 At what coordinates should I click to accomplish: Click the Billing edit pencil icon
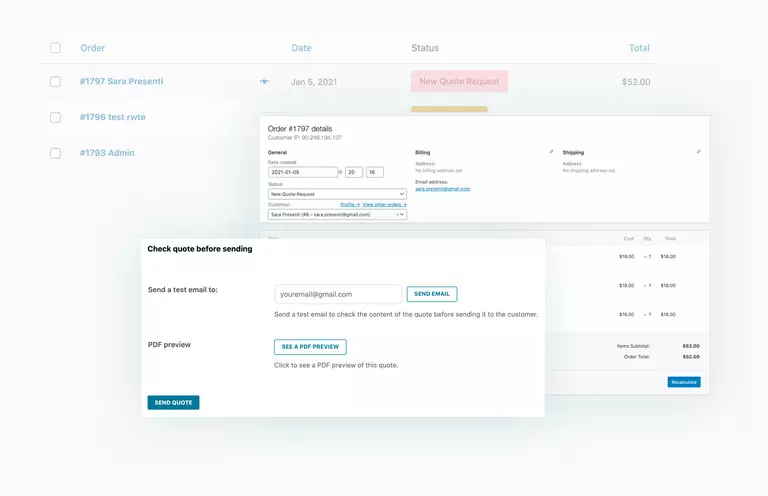551,151
